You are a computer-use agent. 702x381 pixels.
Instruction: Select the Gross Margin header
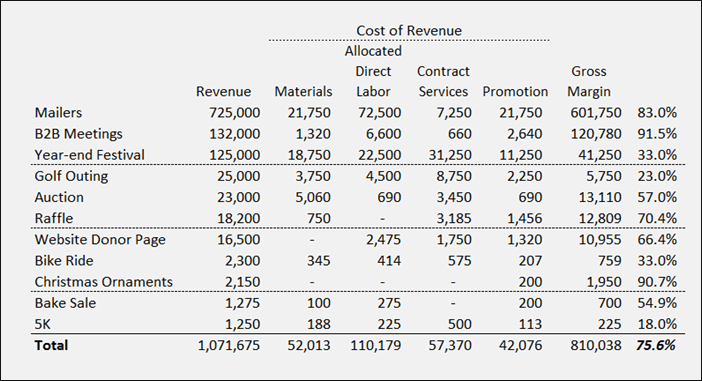(589, 81)
